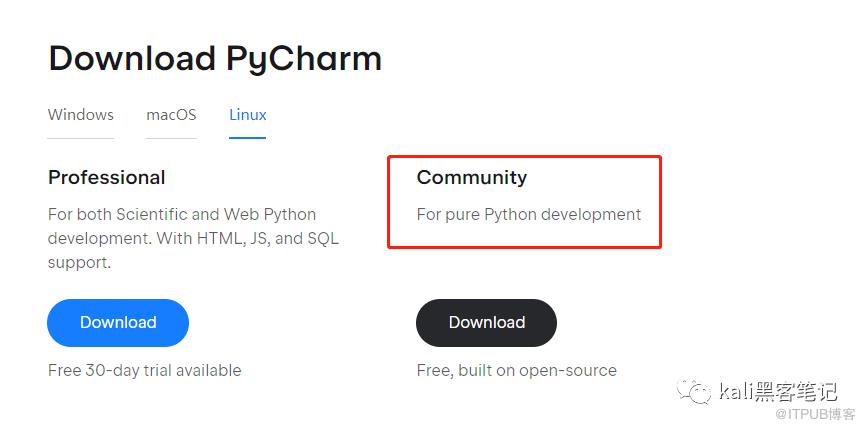This screenshot has height=429, width=865.
Task: Select the macOS tab
Action: (171, 115)
